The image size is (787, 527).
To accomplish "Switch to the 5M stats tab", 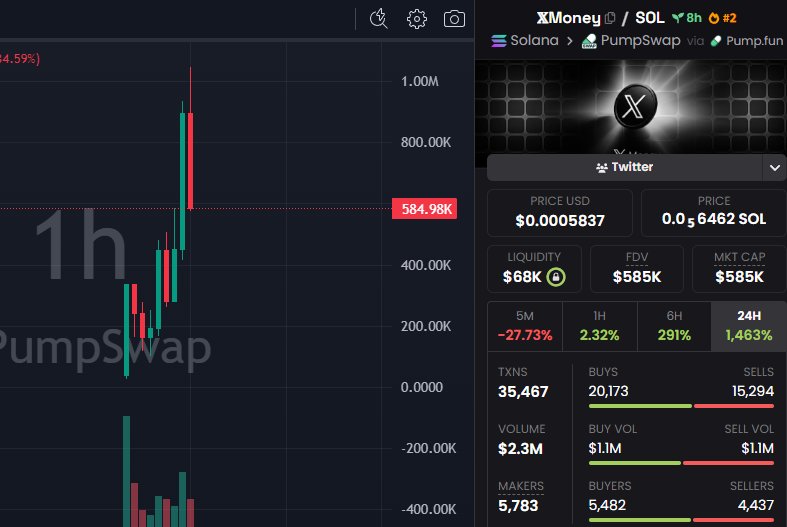I will coord(524,326).
